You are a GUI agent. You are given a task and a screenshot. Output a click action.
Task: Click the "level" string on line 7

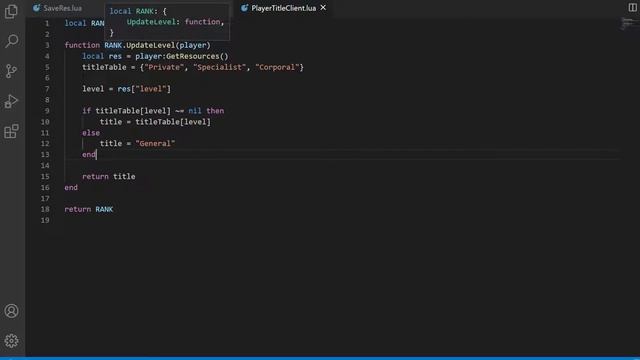tap(151, 89)
